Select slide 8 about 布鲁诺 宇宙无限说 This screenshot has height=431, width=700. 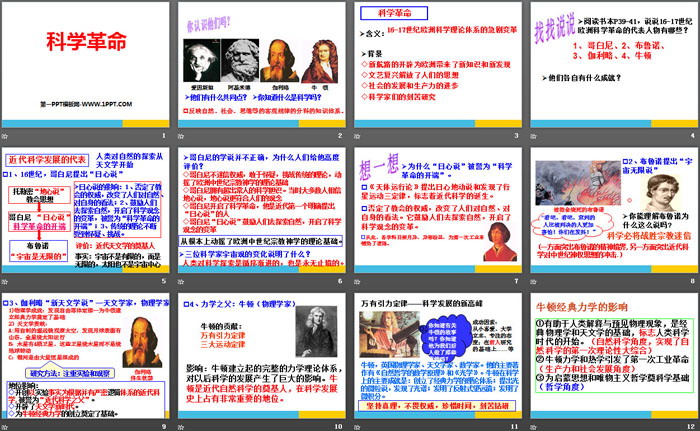click(614, 210)
